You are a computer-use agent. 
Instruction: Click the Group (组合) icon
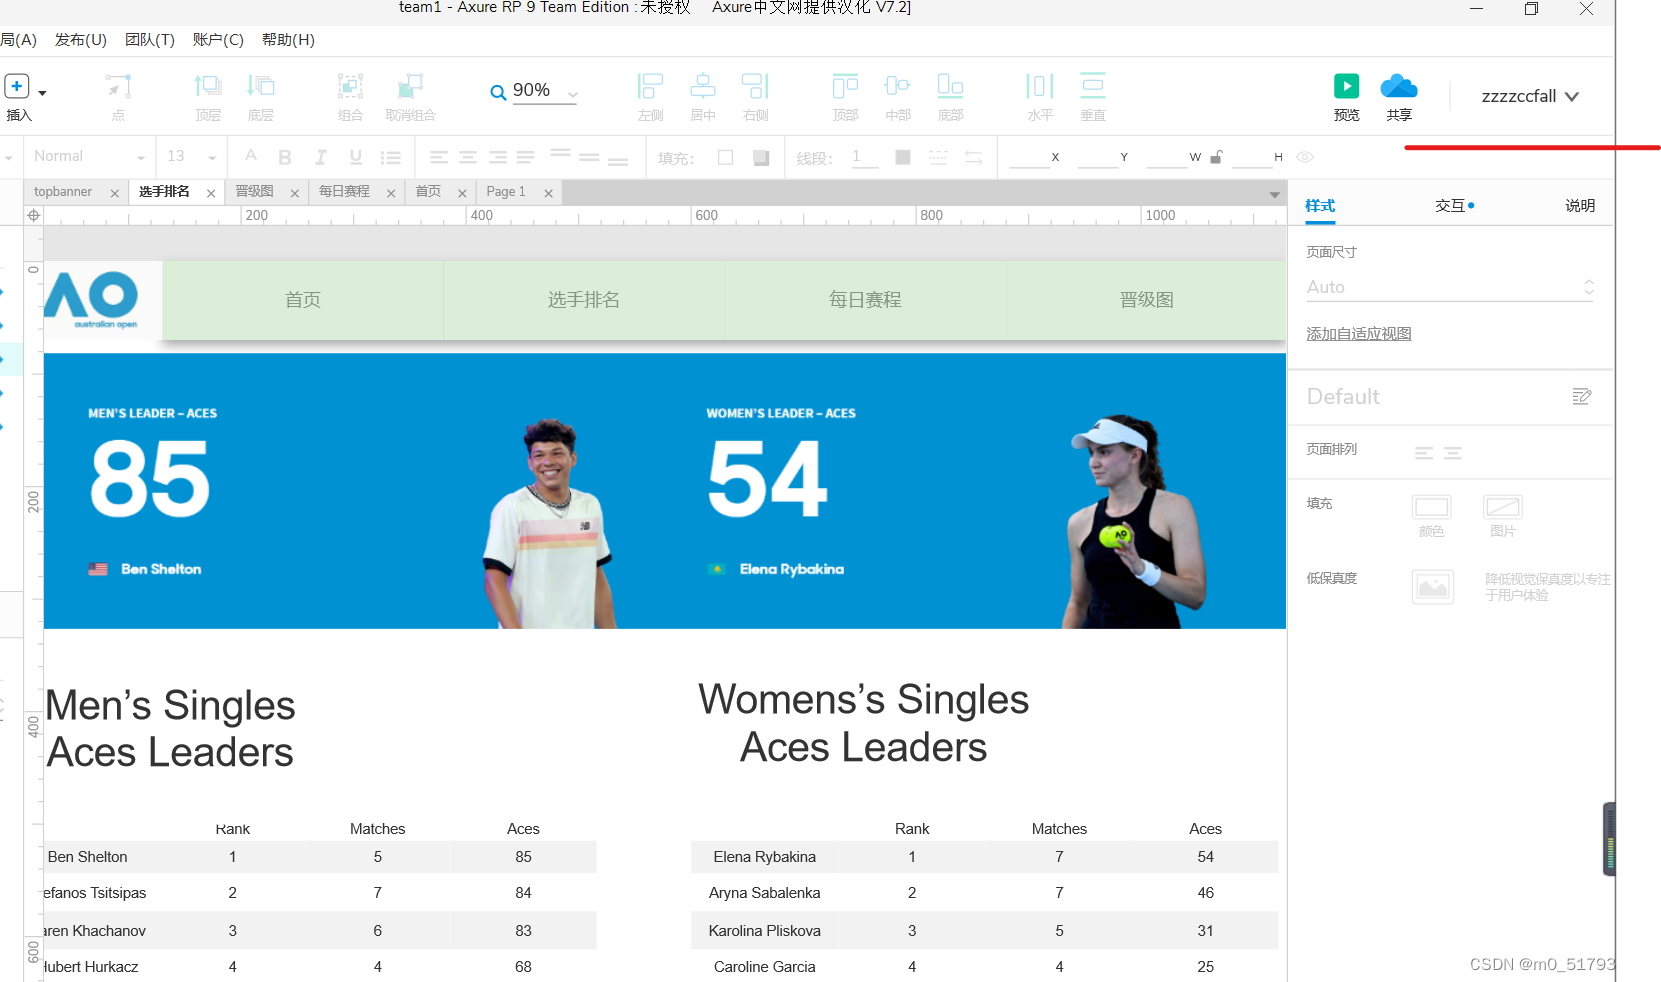[x=350, y=86]
